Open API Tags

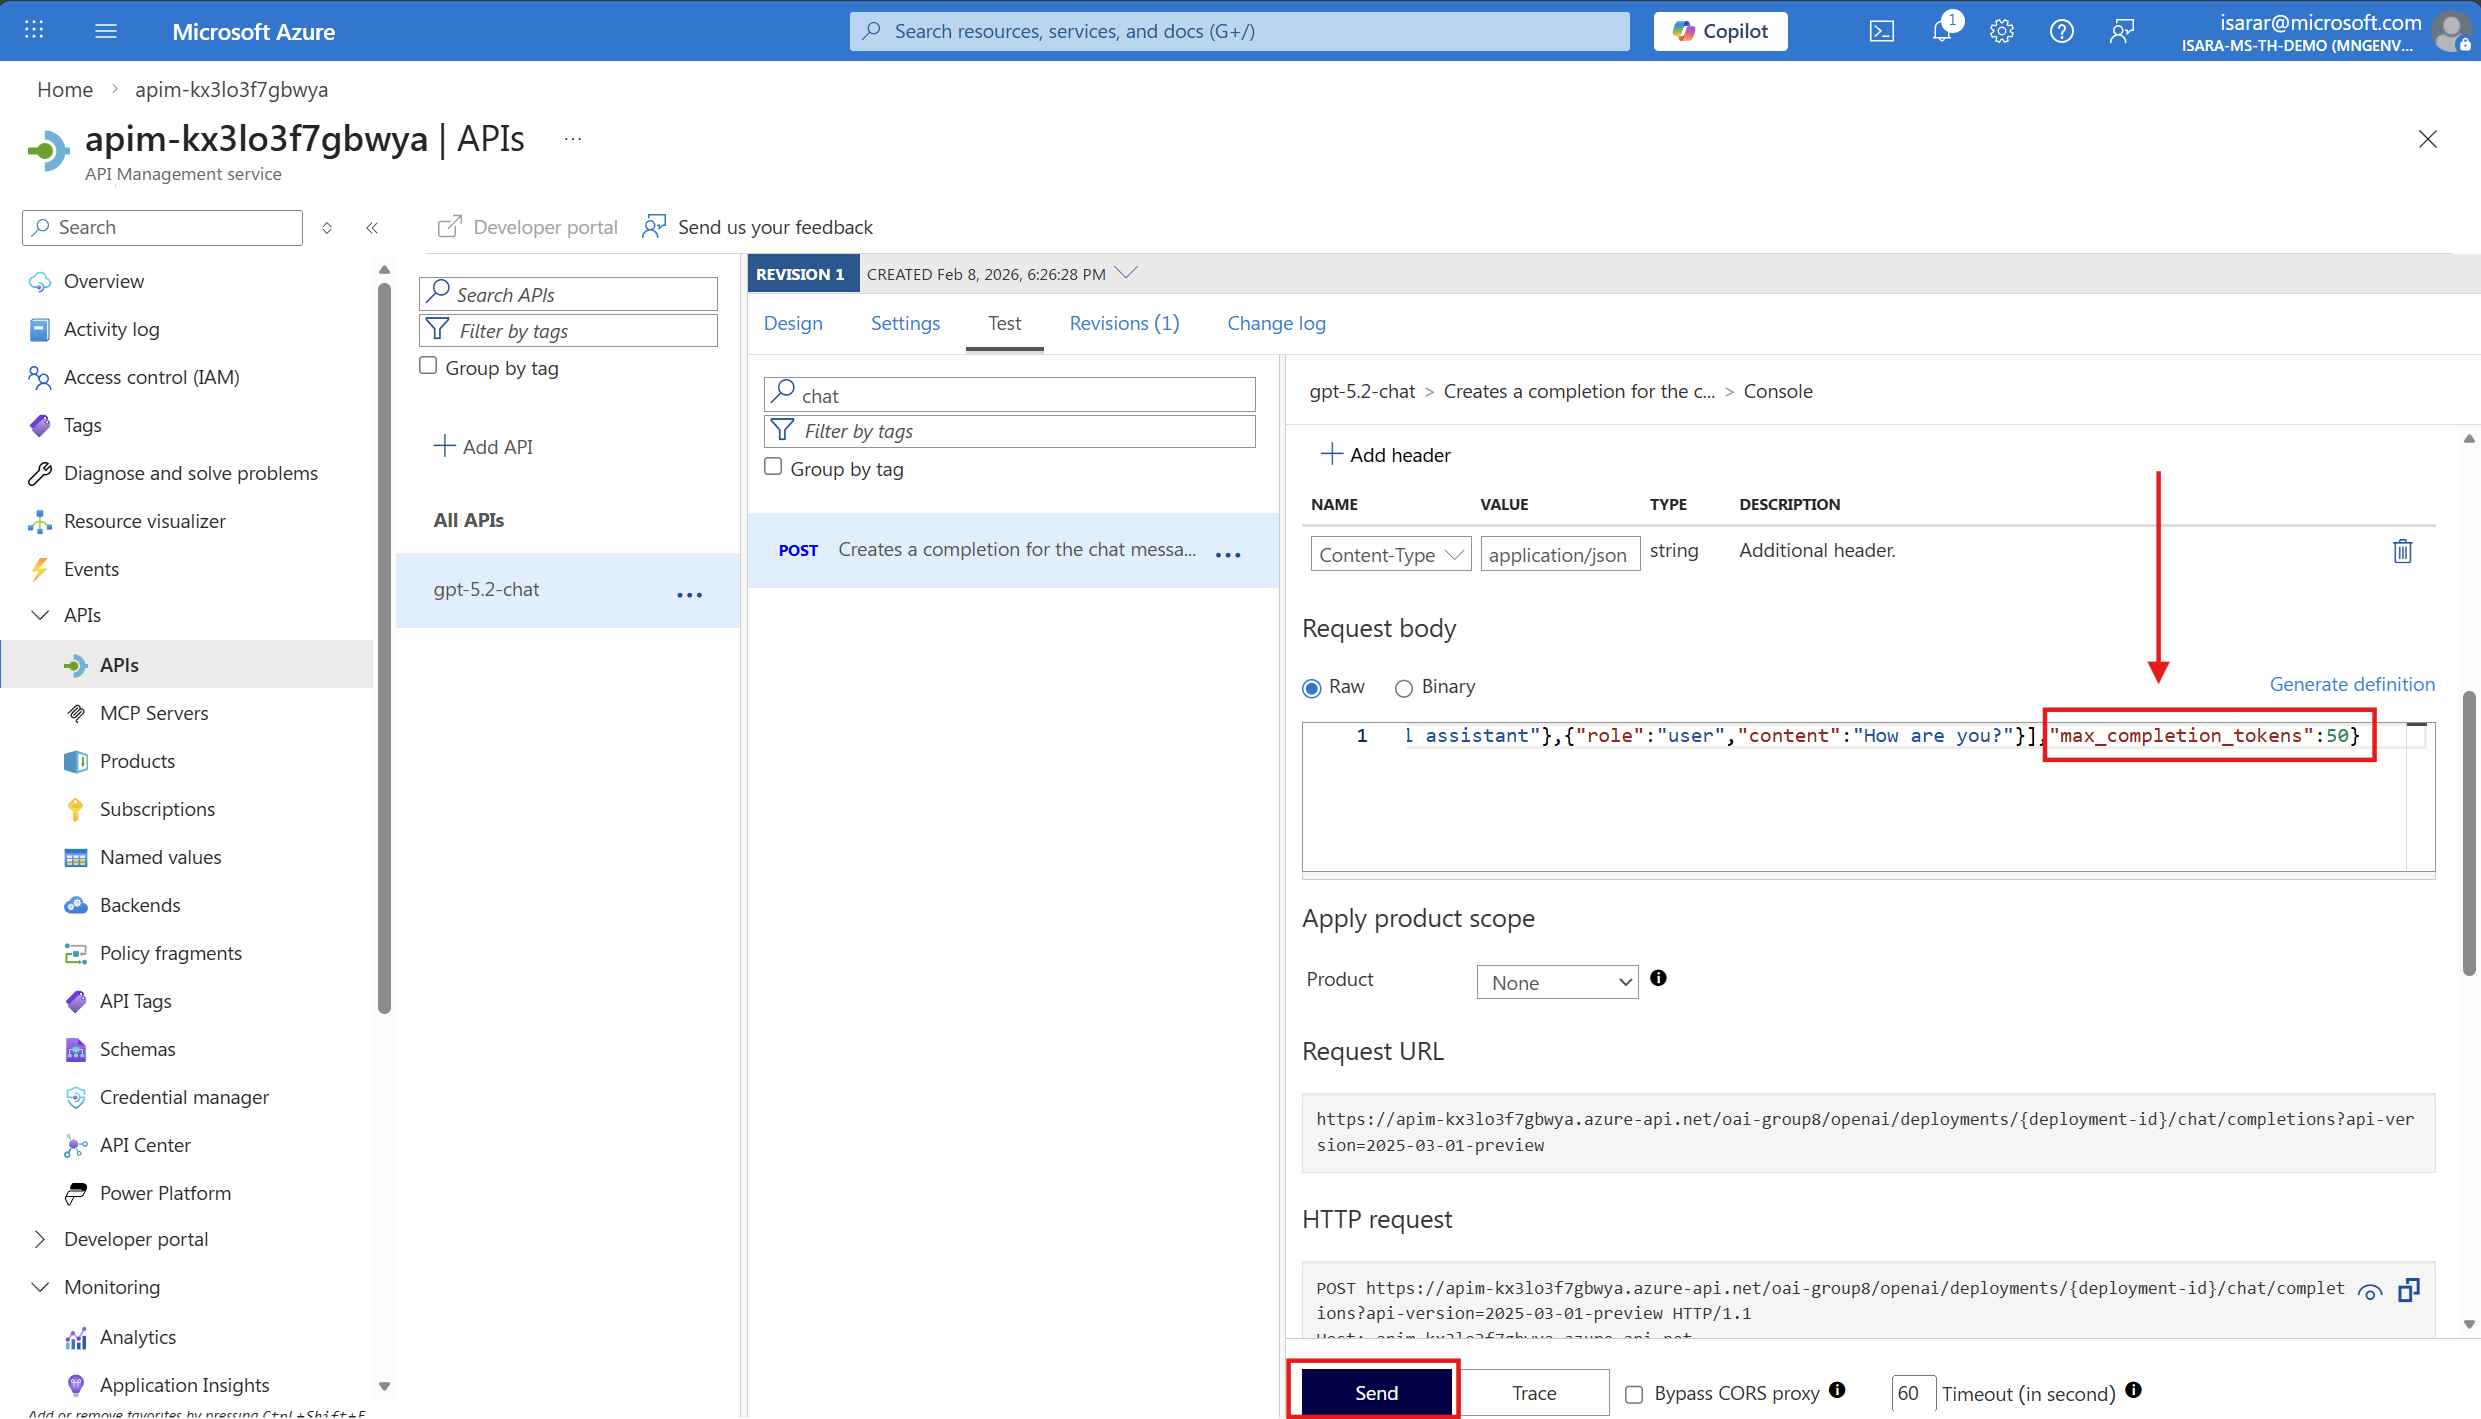tap(136, 1001)
